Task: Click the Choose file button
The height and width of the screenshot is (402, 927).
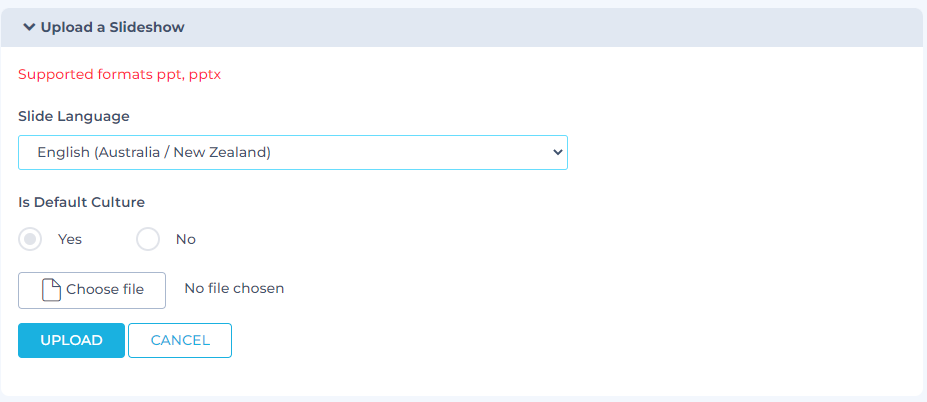Action: 92,290
